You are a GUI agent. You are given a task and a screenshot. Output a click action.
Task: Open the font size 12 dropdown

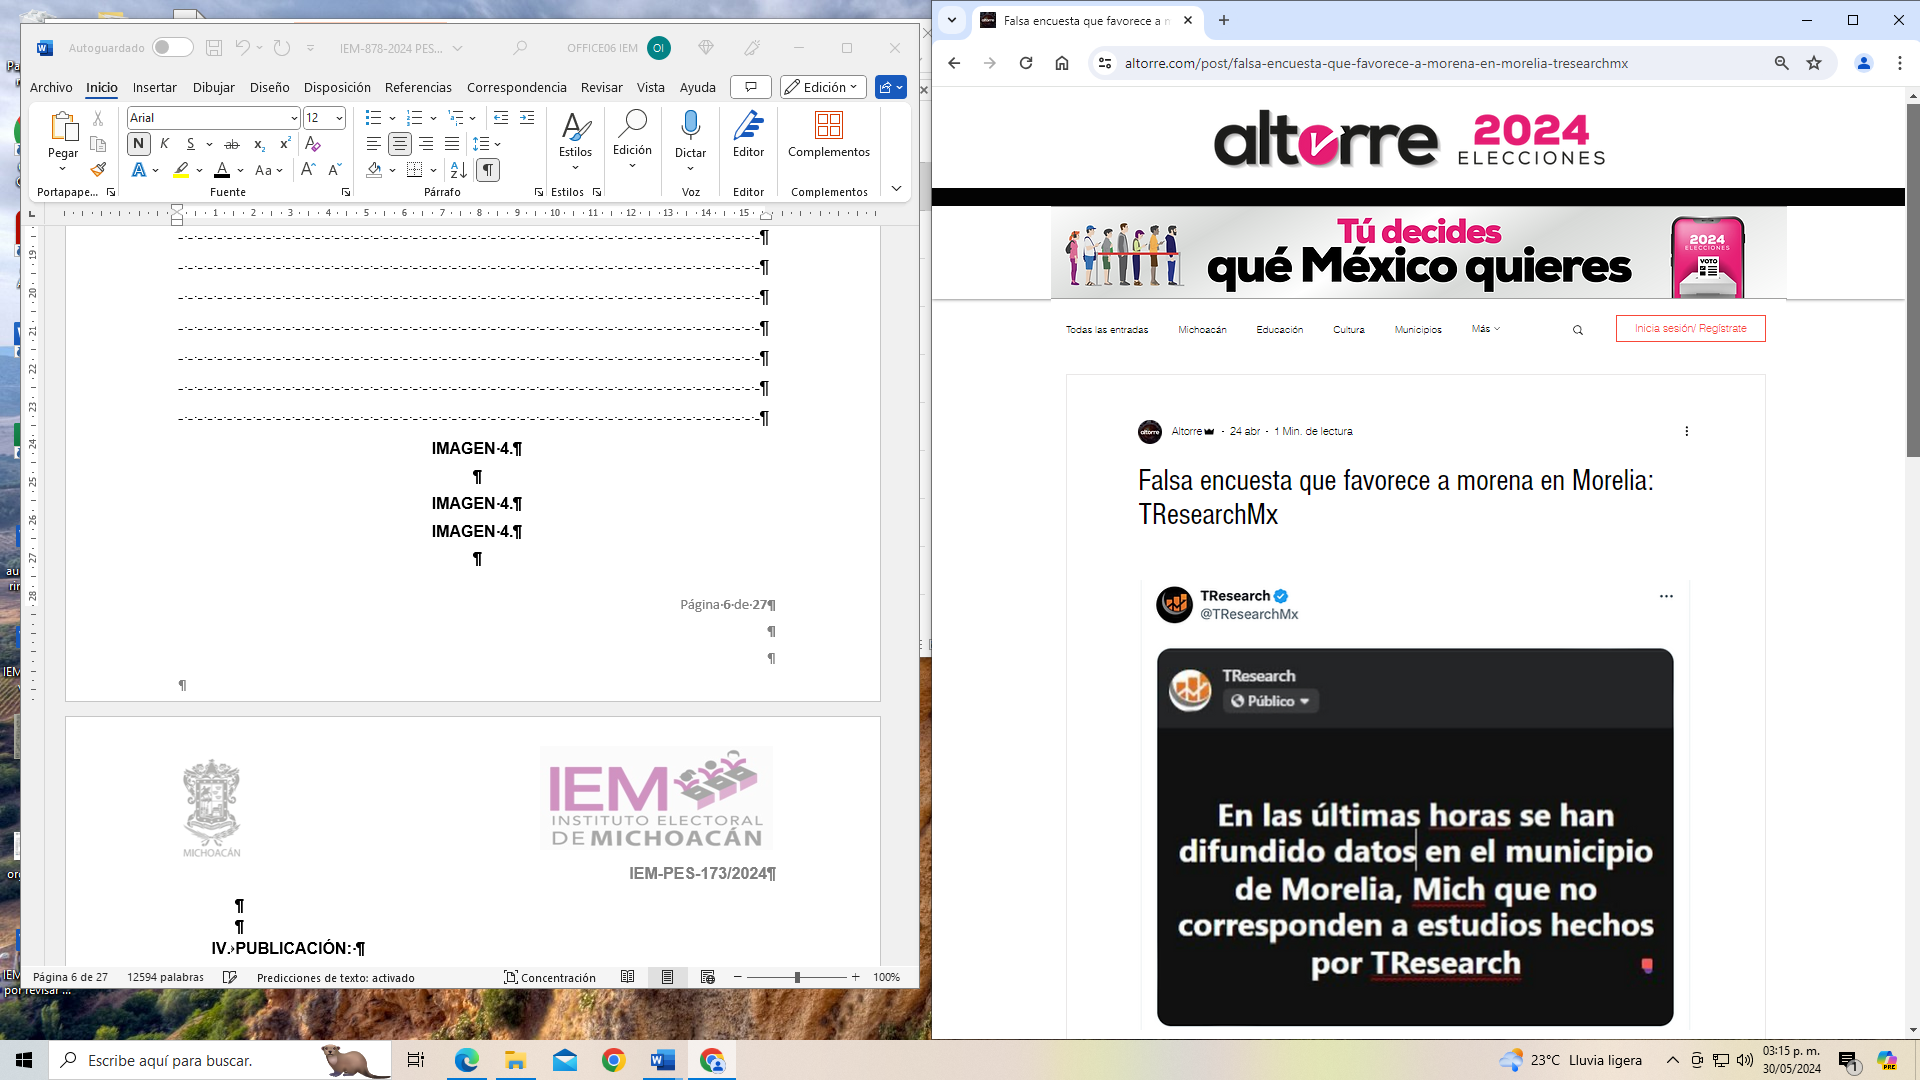tap(340, 118)
